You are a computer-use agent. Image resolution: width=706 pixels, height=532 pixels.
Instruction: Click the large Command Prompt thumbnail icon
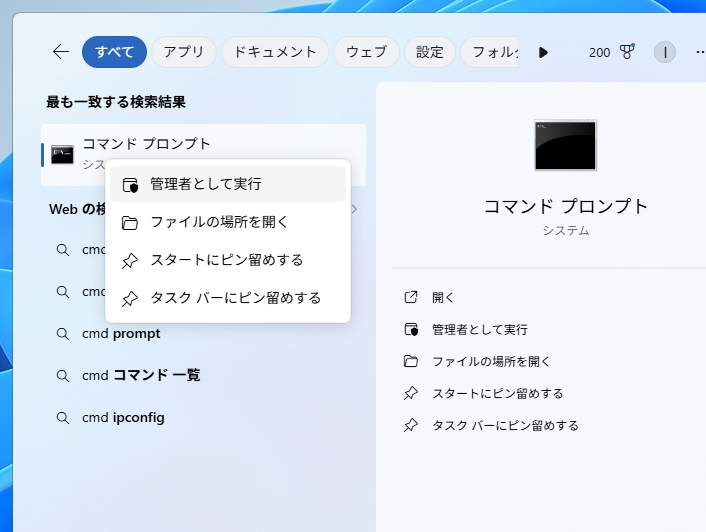565,146
